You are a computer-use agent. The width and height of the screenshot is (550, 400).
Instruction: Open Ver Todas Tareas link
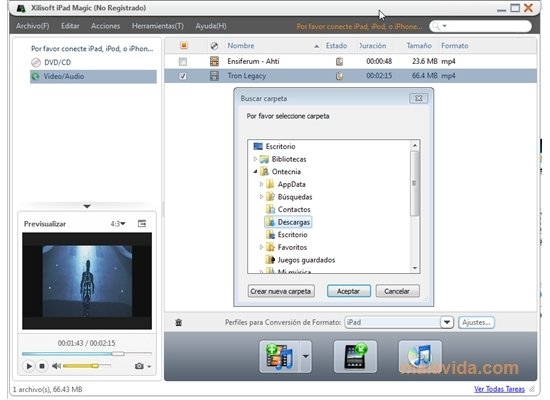[499, 389]
